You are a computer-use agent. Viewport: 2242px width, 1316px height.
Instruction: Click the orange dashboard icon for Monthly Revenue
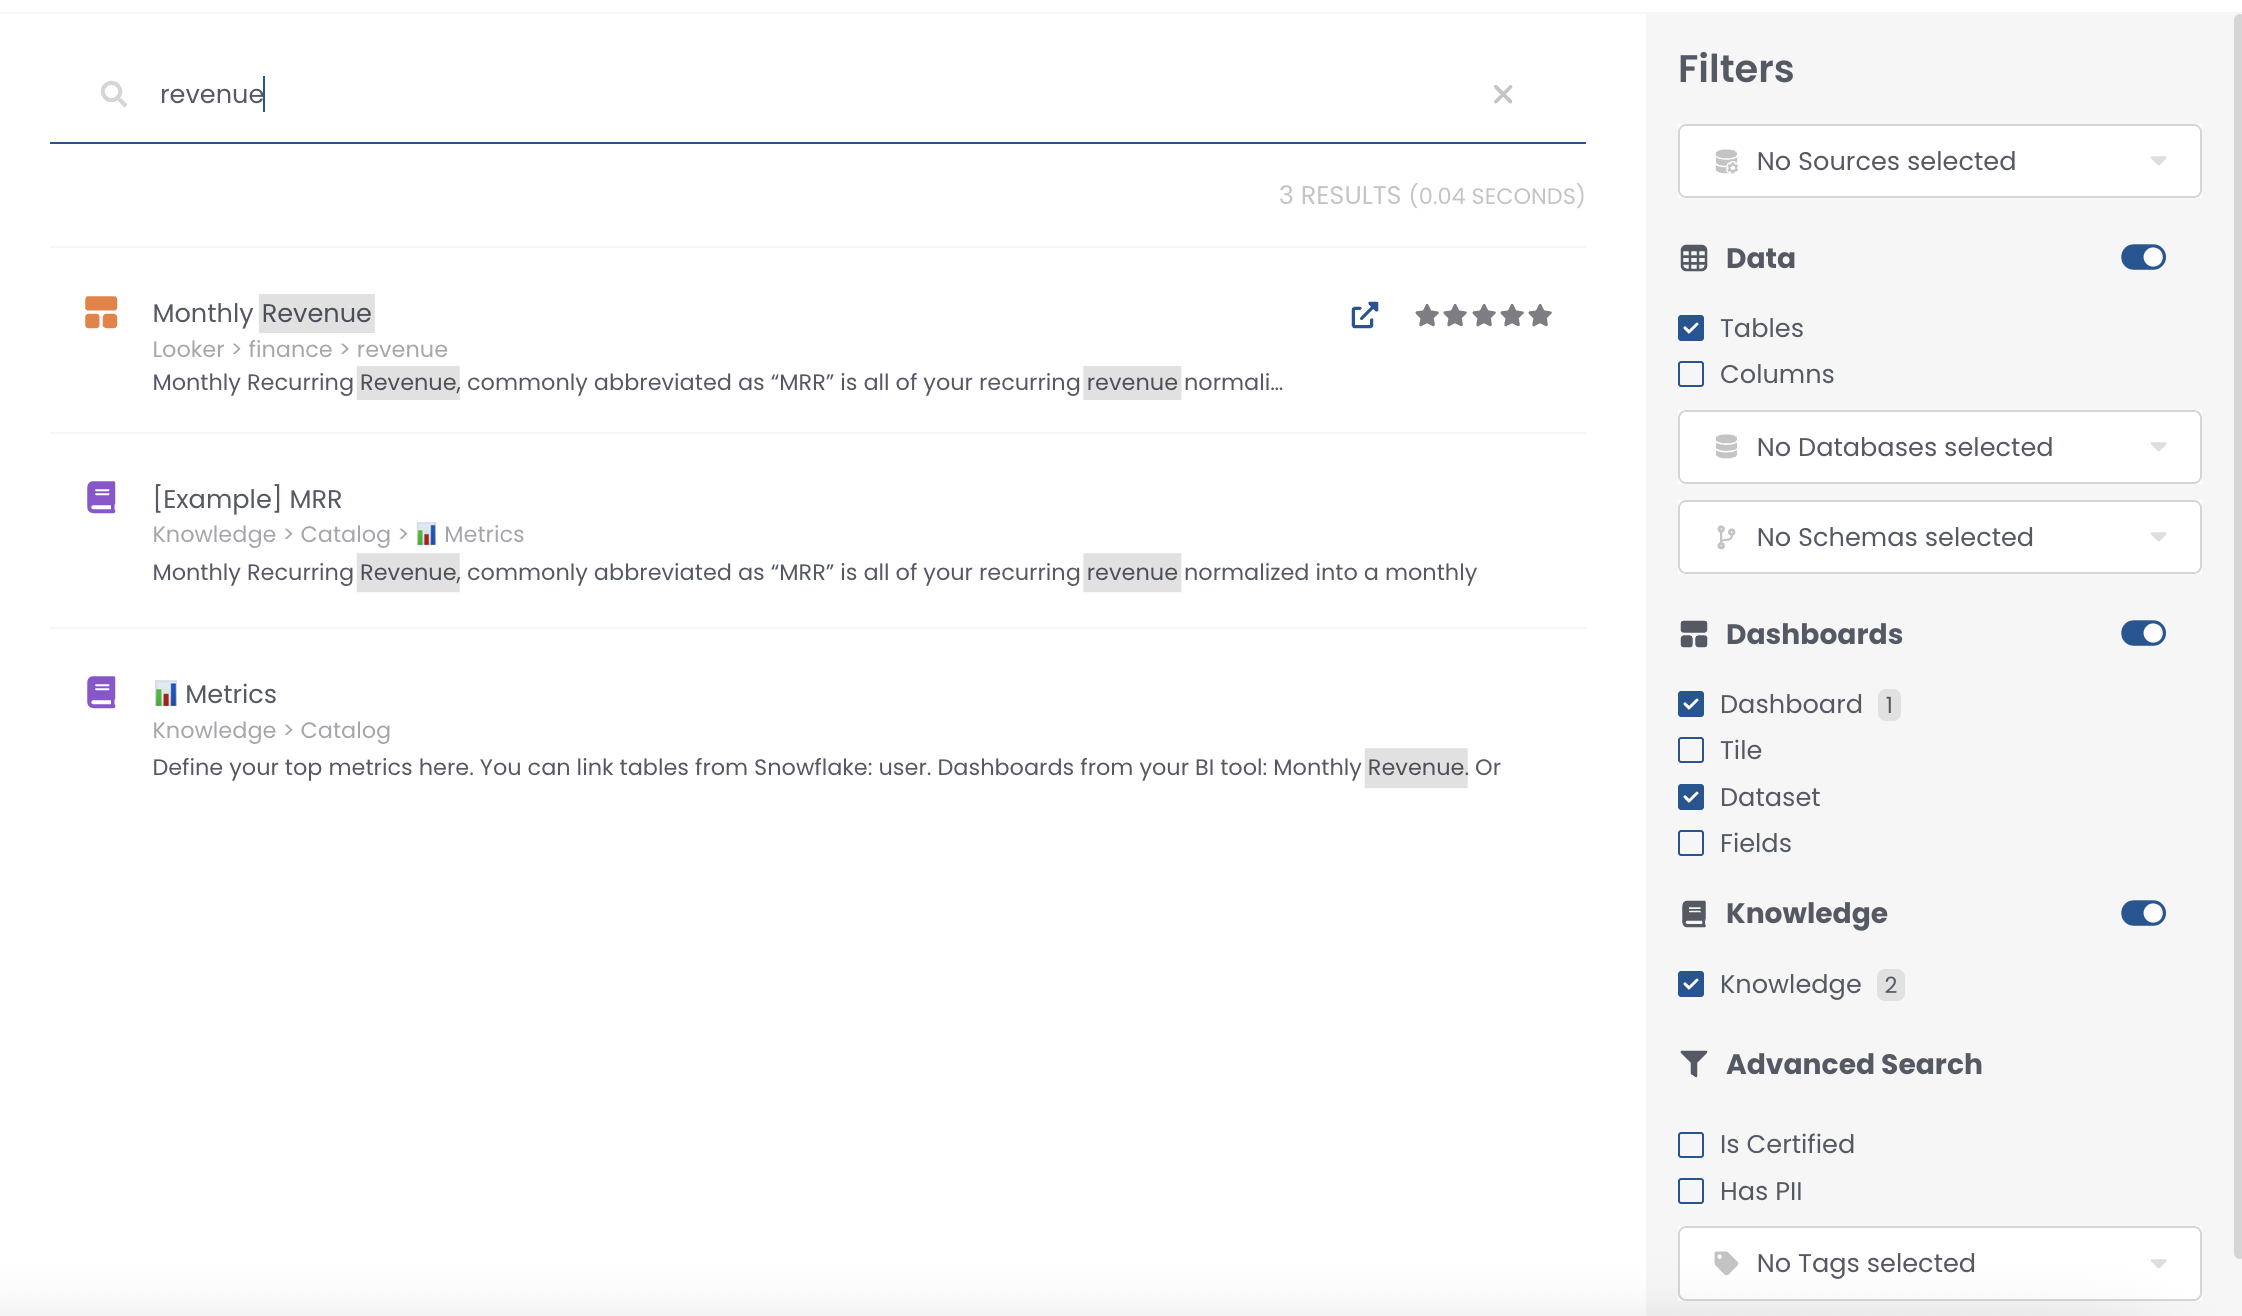pos(101,313)
